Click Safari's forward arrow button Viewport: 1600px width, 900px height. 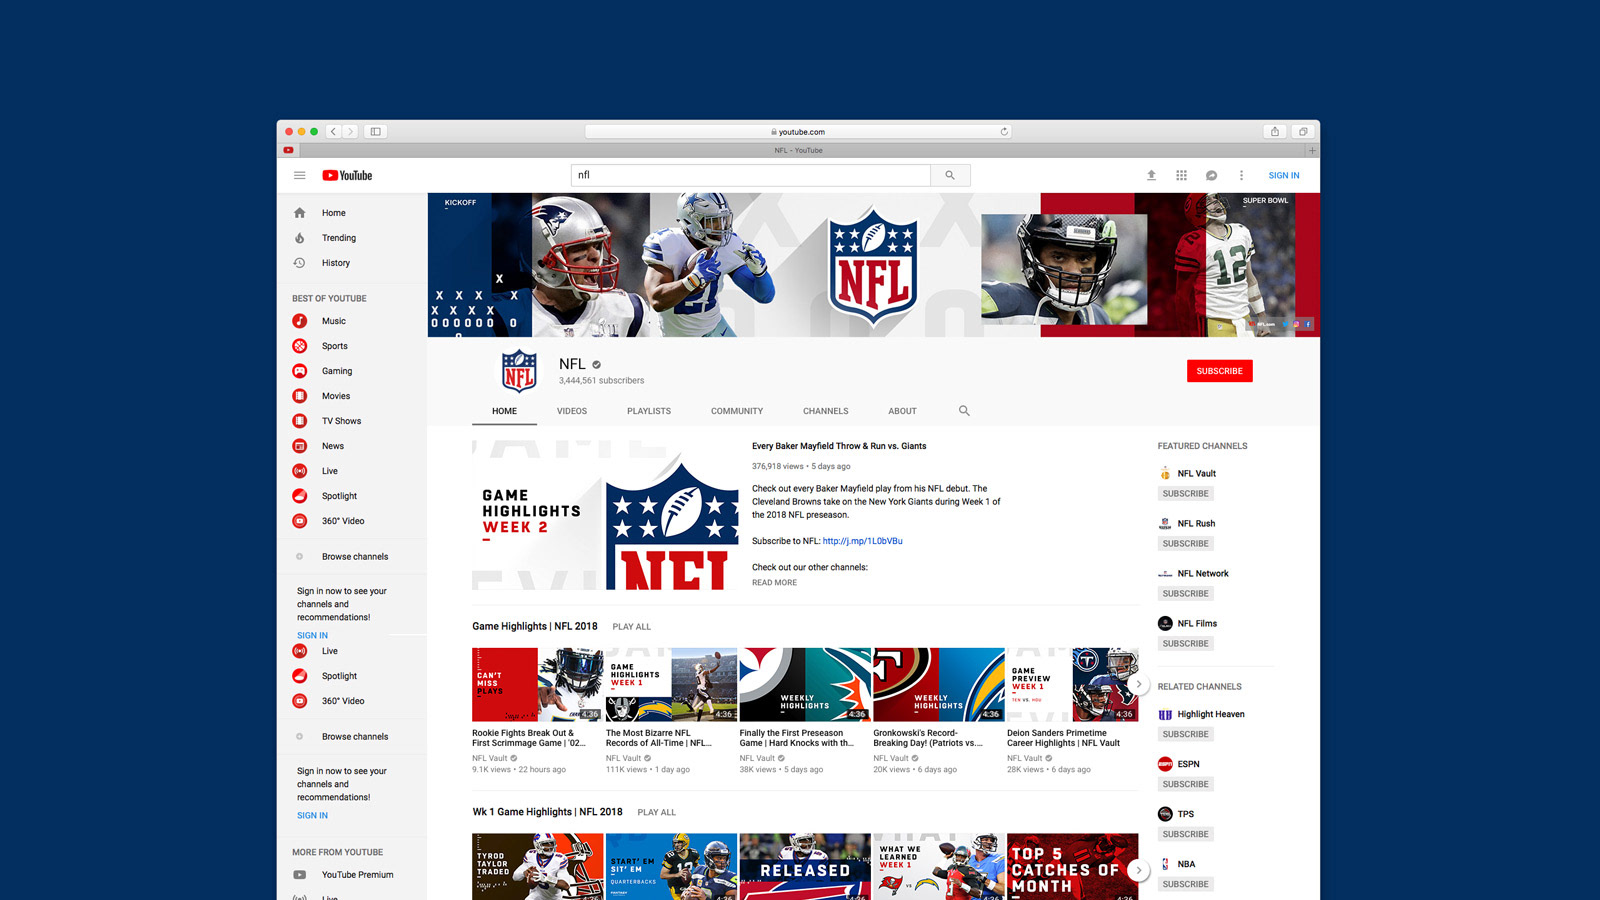tap(350, 131)
